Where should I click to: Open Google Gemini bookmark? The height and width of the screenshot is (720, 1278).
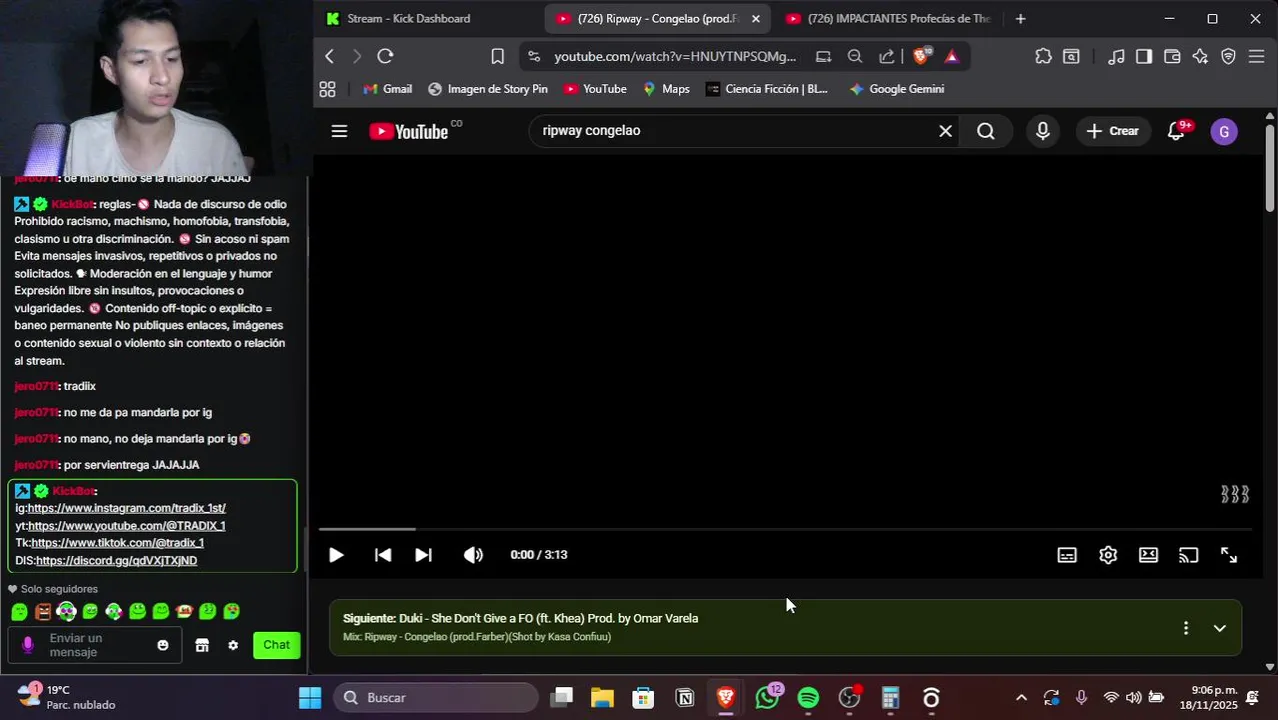click(896, 89)
